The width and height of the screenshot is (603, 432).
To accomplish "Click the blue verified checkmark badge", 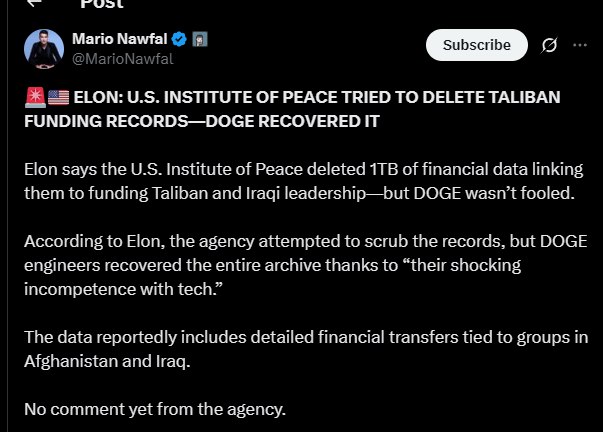I will click(179, 40).
